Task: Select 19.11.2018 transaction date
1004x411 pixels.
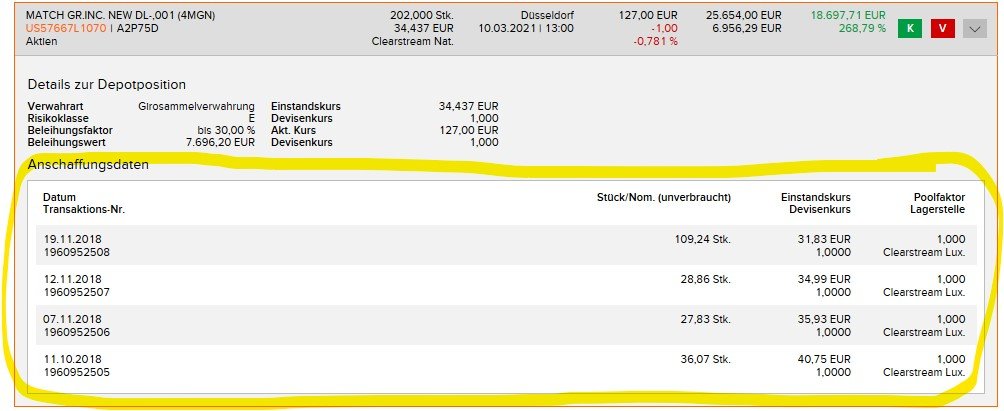Action: 73,239
